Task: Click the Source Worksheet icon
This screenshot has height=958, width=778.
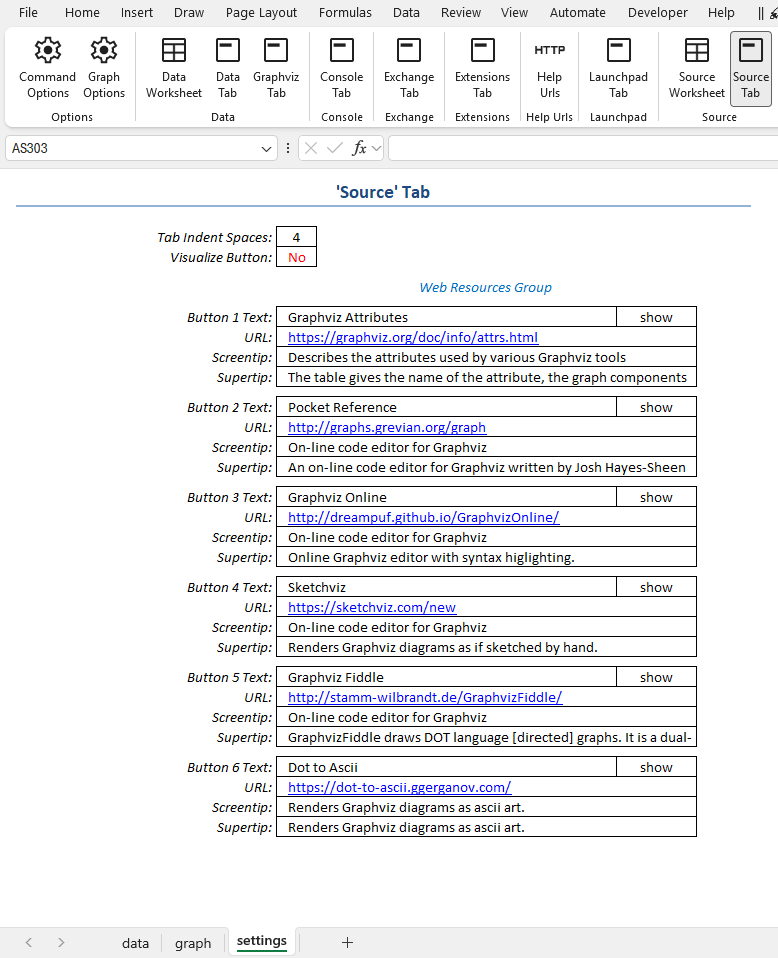Action: [x=697, y=50]
